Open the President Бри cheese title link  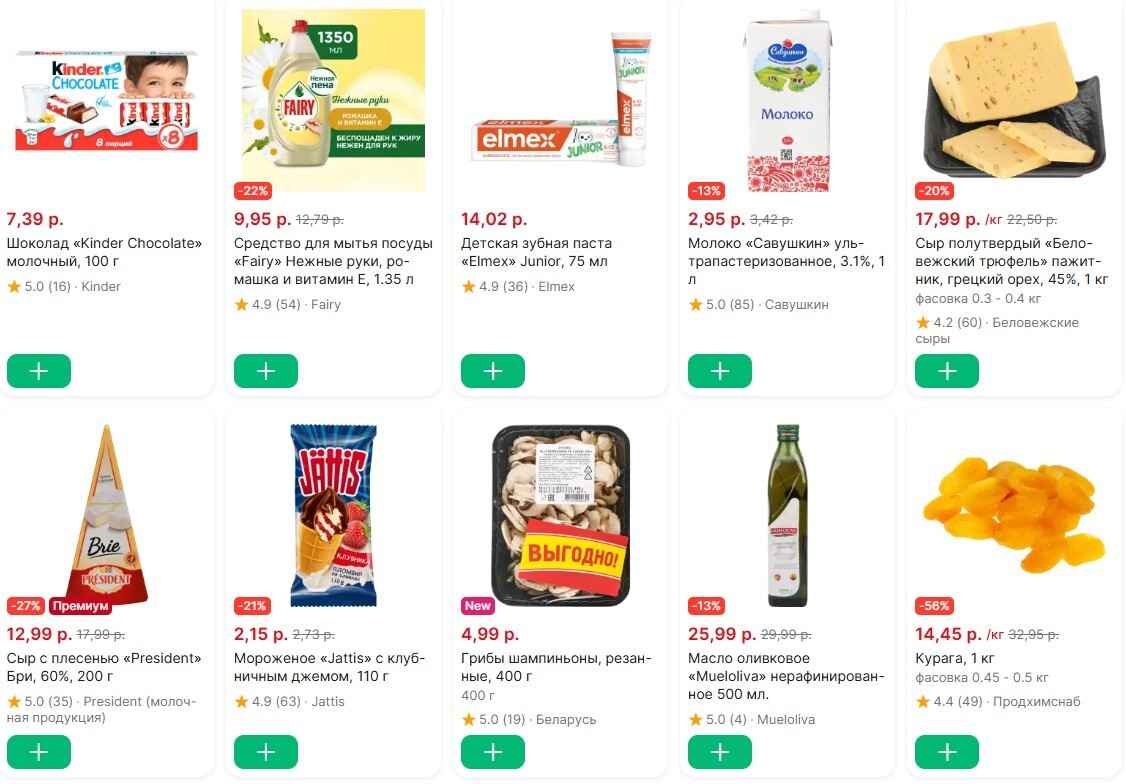(x=104, y=667)
